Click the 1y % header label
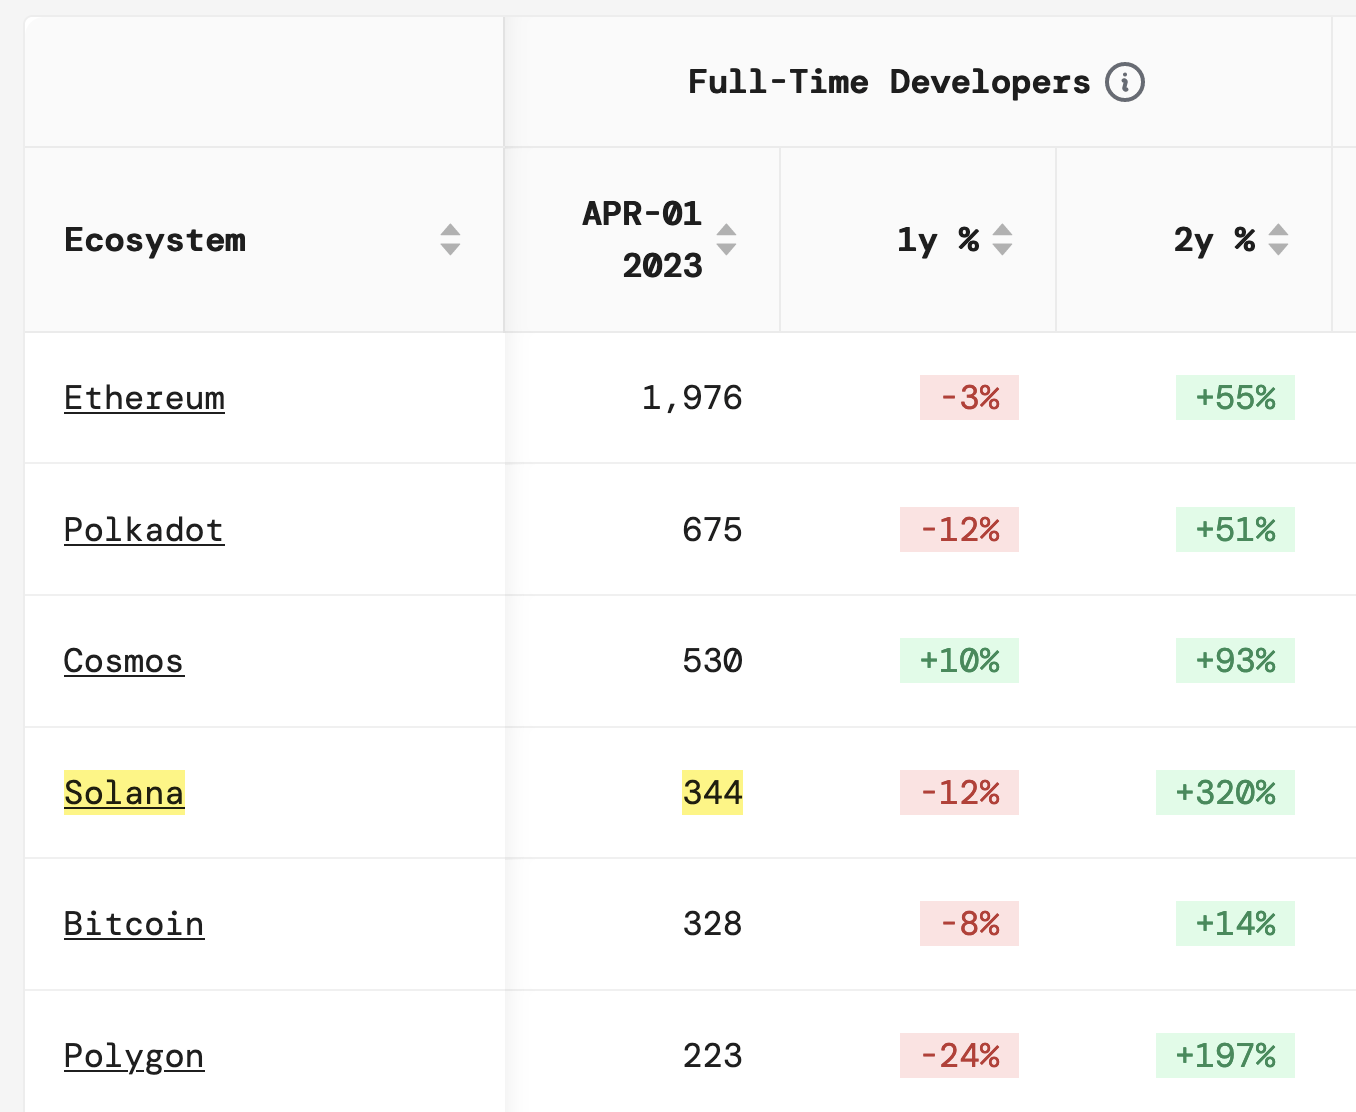 pos(938,240)
